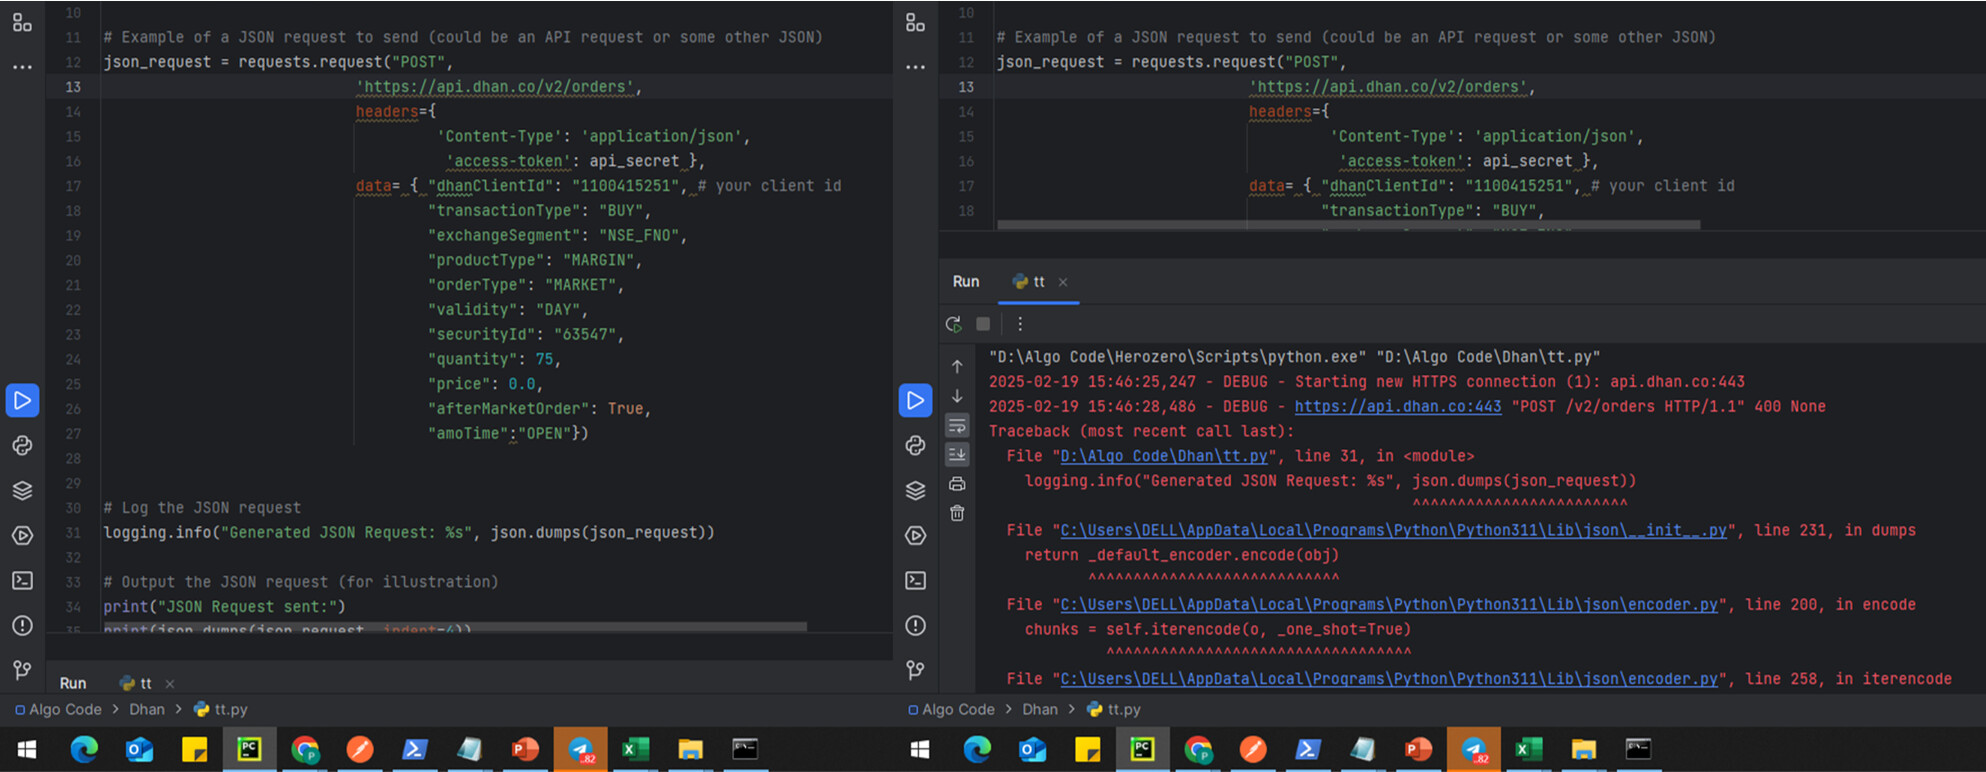Toggle soft-wrap for the console output

957,426
